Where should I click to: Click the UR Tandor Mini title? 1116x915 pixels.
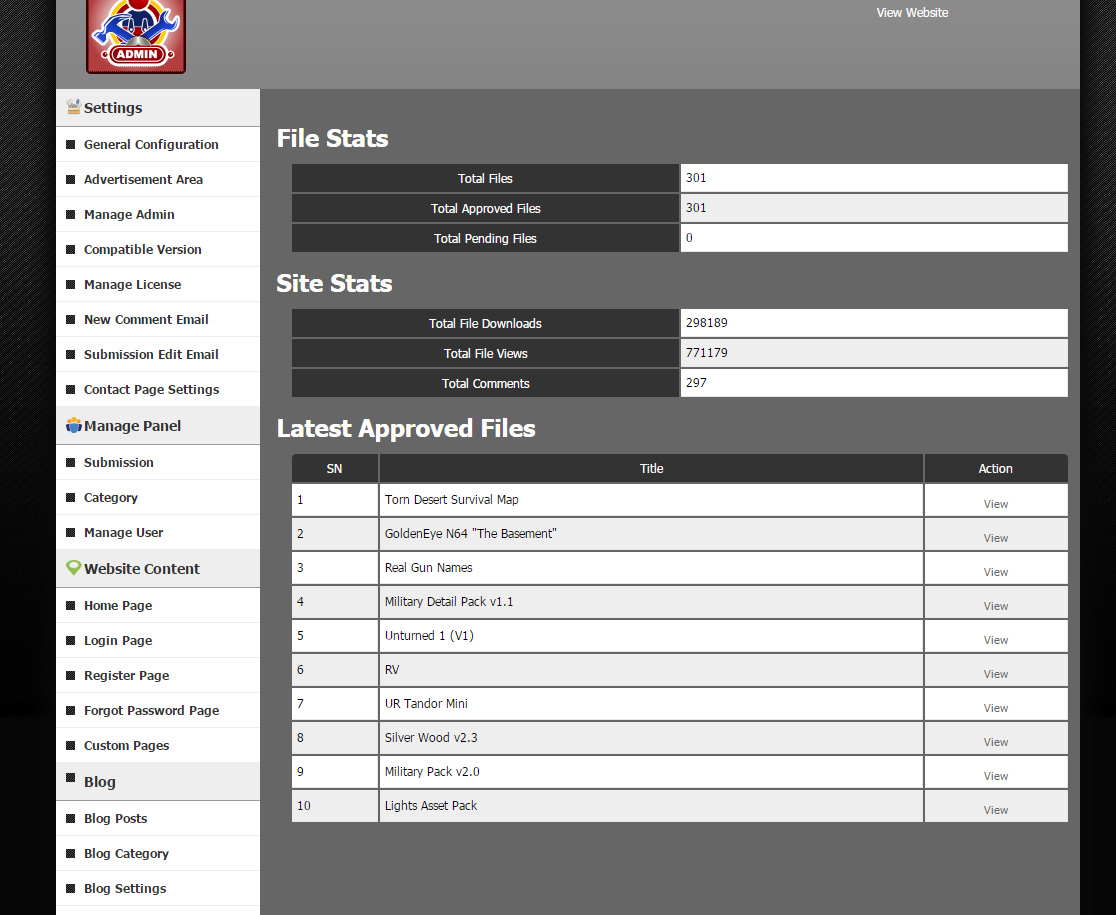[426, 704]
